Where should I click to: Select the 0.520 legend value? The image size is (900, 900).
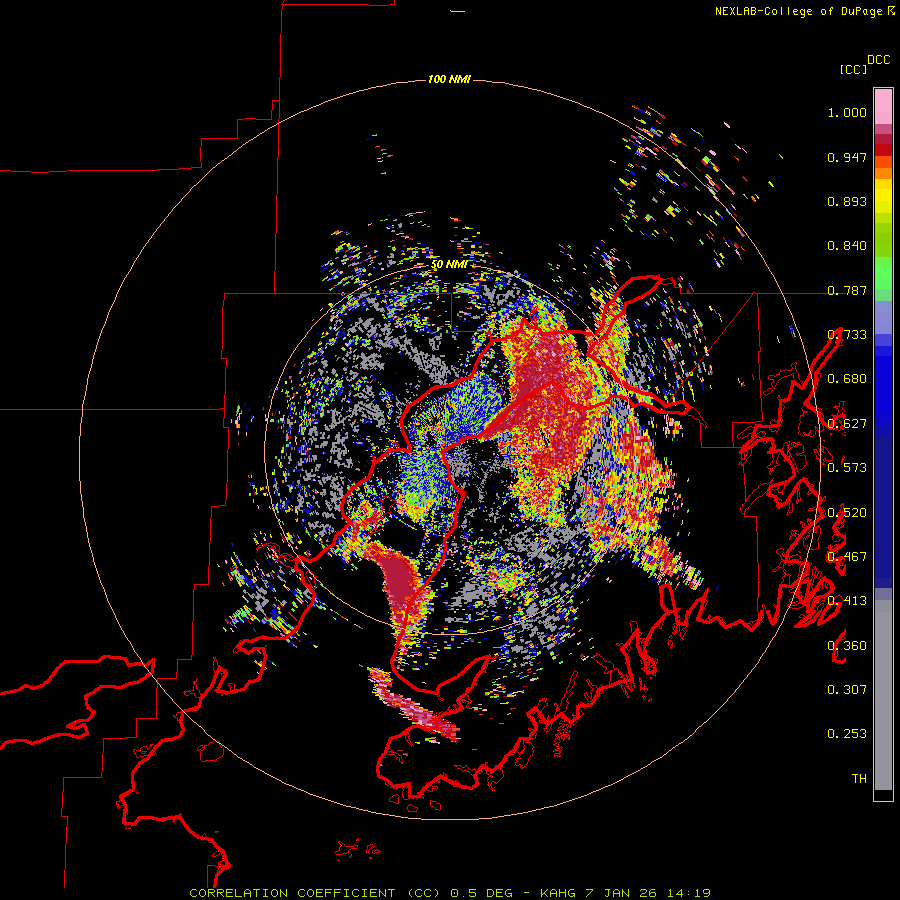847,513
